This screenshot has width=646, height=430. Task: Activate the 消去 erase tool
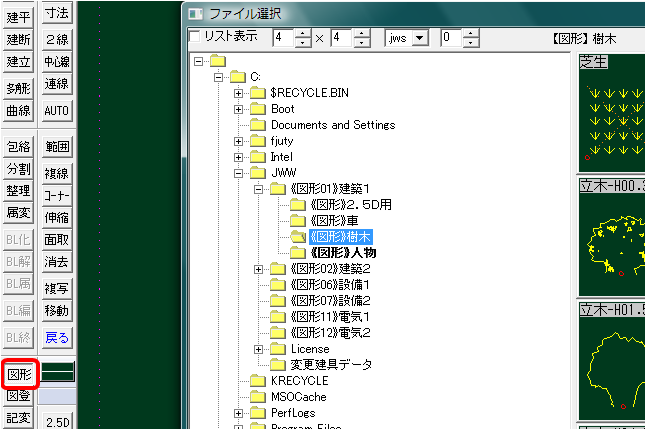57,262
